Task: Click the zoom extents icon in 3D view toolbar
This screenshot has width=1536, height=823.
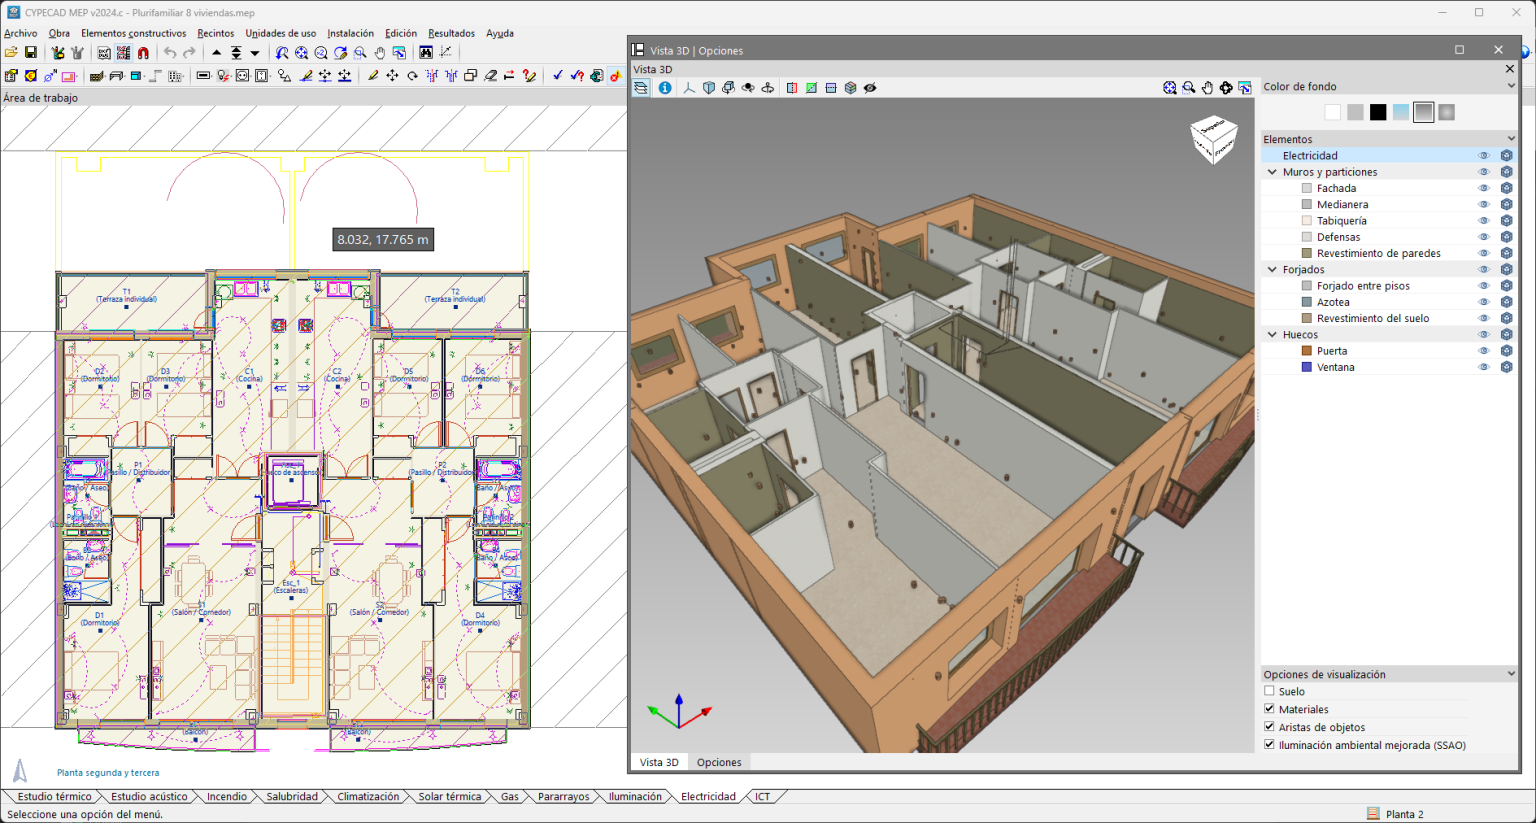Action: [x=1169, y=88]
